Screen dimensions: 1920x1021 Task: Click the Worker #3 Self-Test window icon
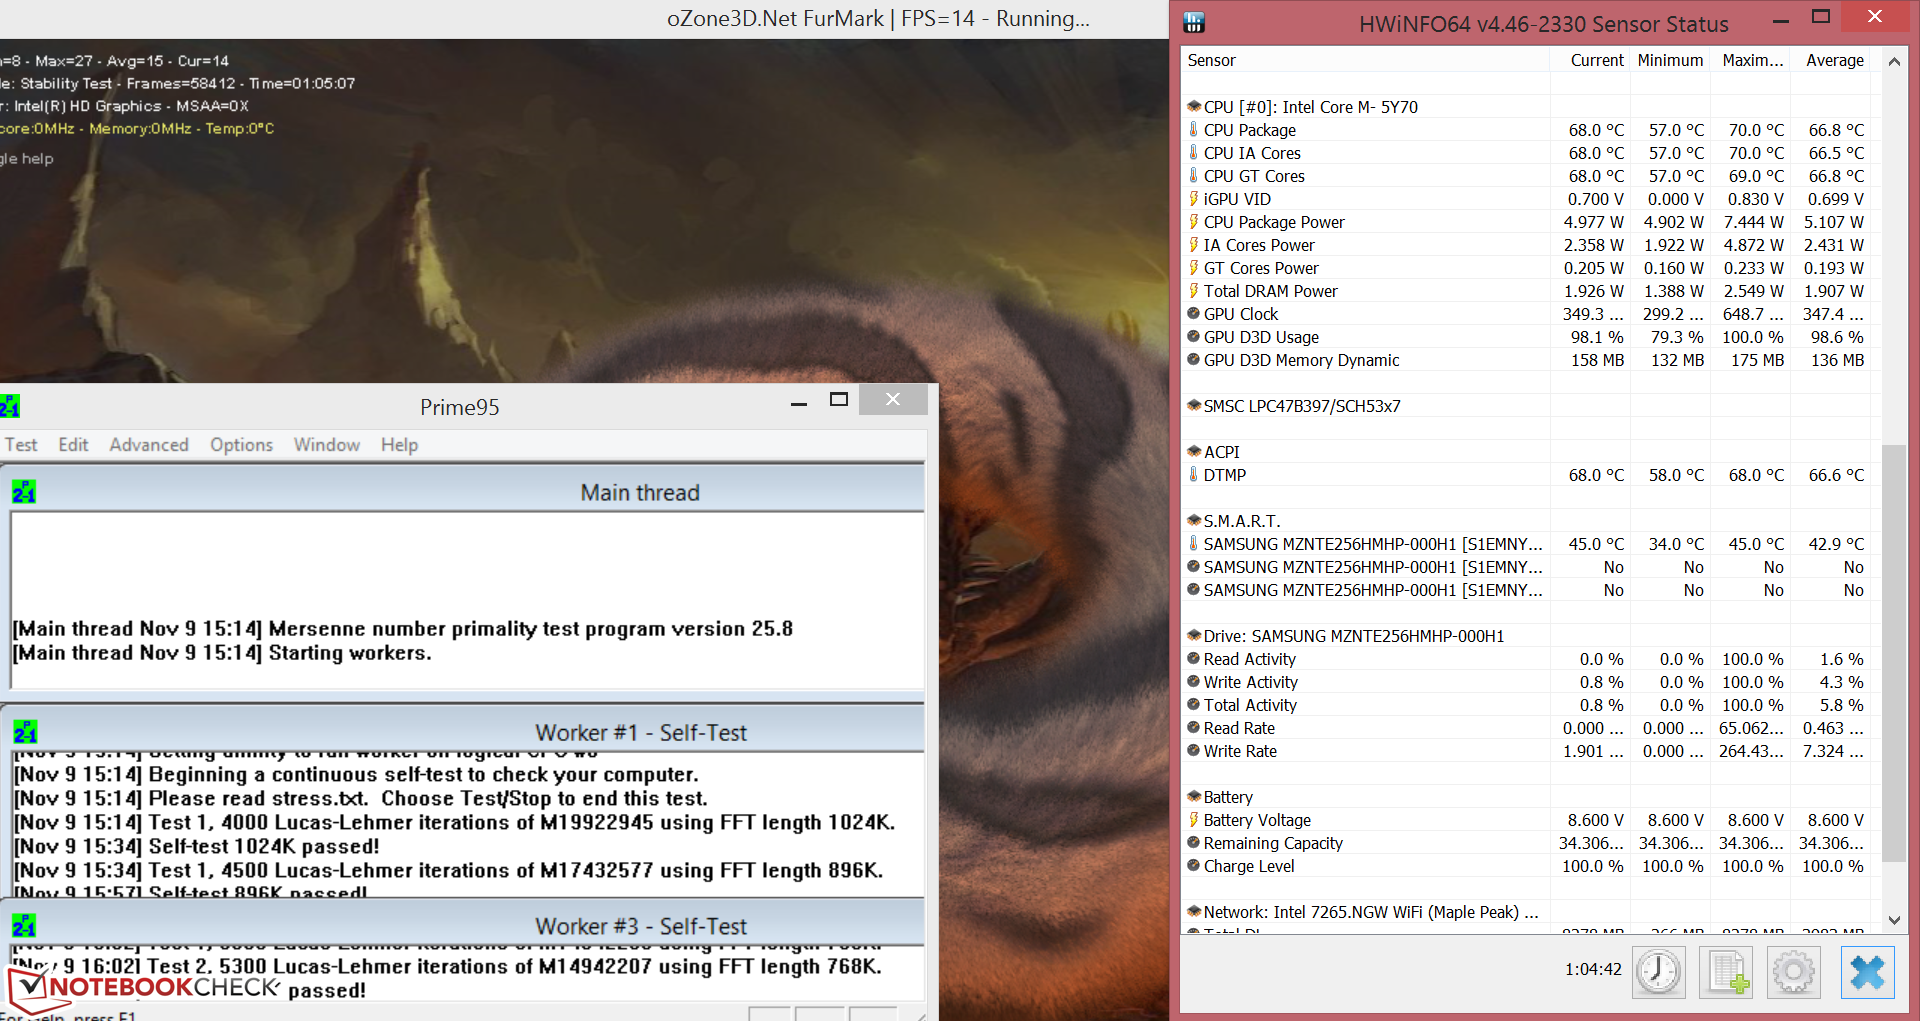pos(24,926)
